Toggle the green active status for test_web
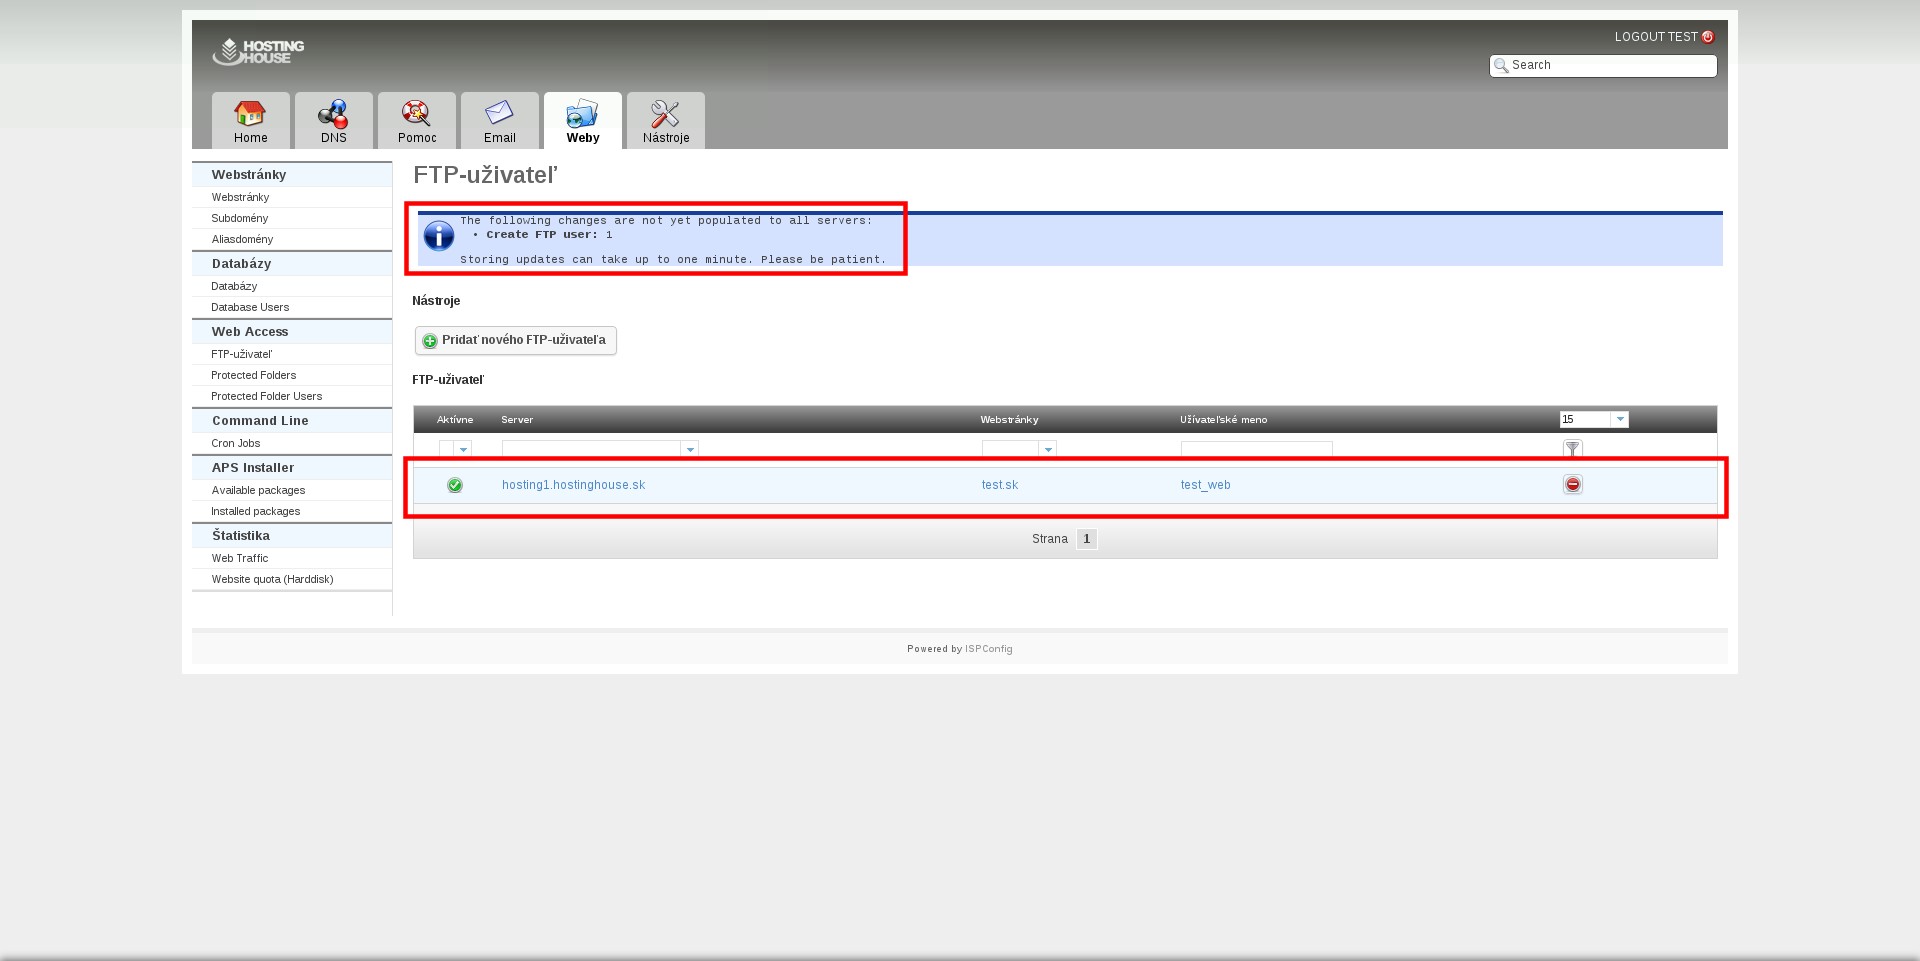Screen dimensions: 1920x961 coord(455,485)
